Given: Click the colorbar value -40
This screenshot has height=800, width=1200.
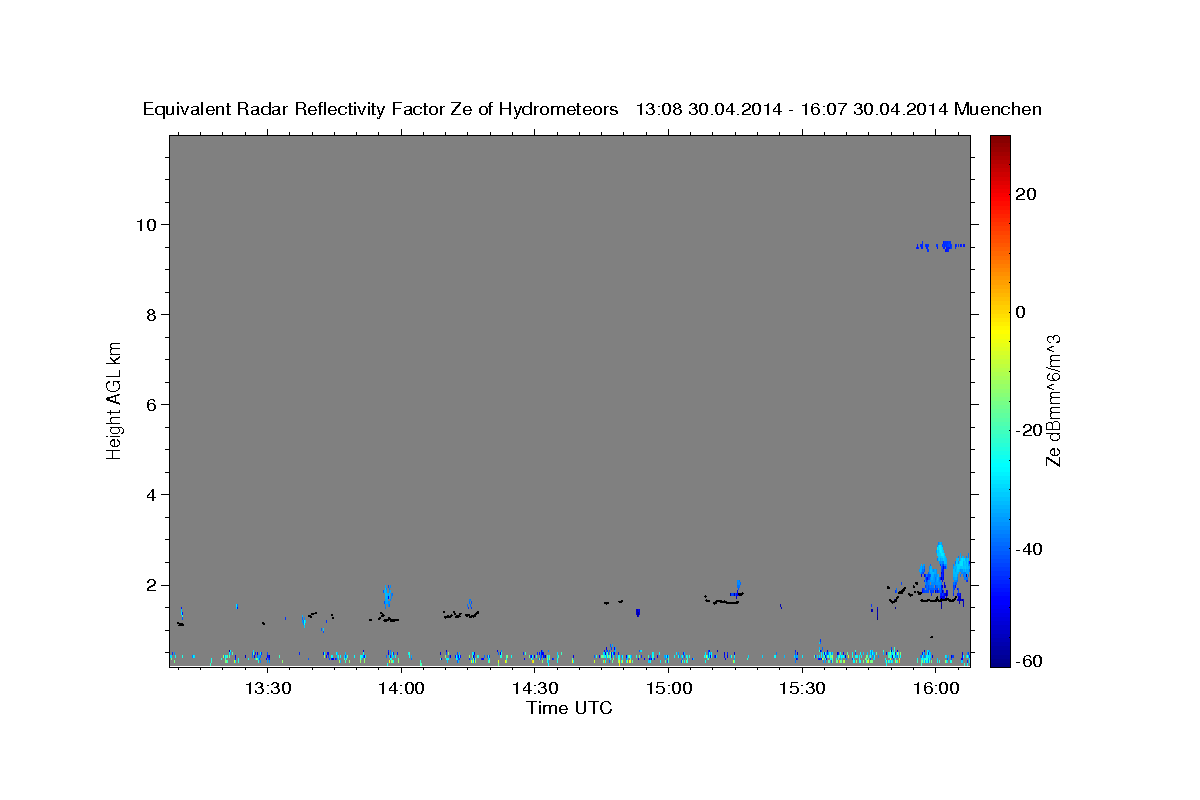Looking at the screenshot, I should point(1028,548).
